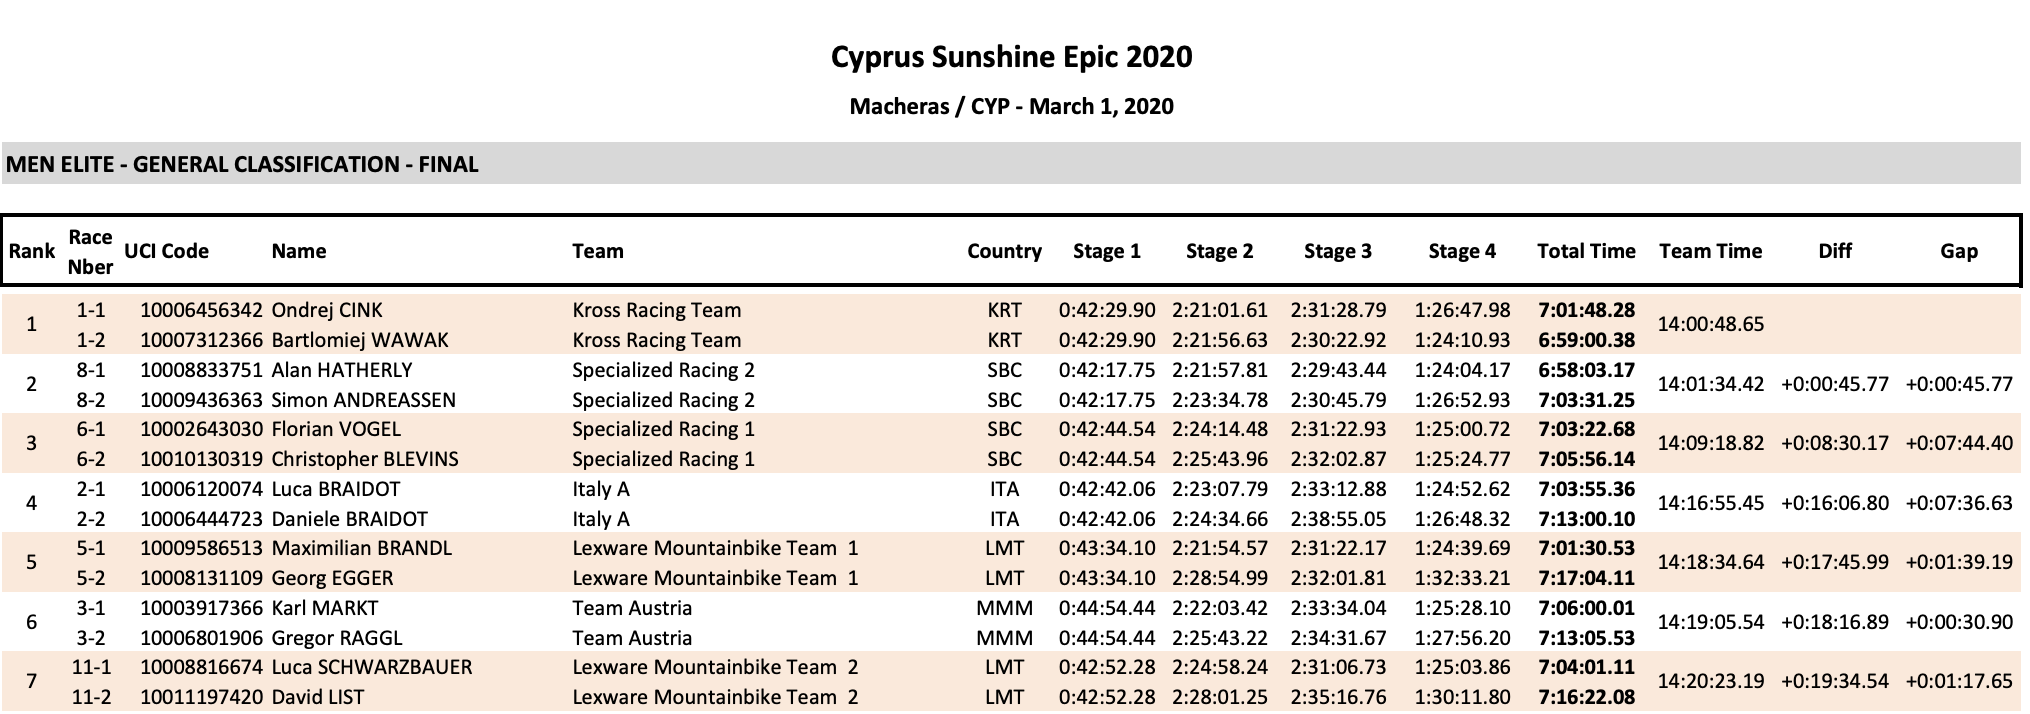Click Gregor RAGGL's Stage 4 time 1:27:56.20
This screenshot has height=714, width=2030.
(x=1462, y=638)
